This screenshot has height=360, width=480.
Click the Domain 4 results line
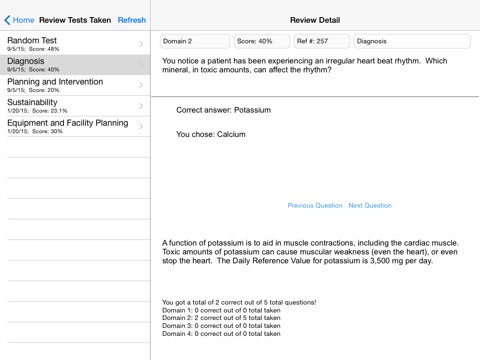pos(221,334)
